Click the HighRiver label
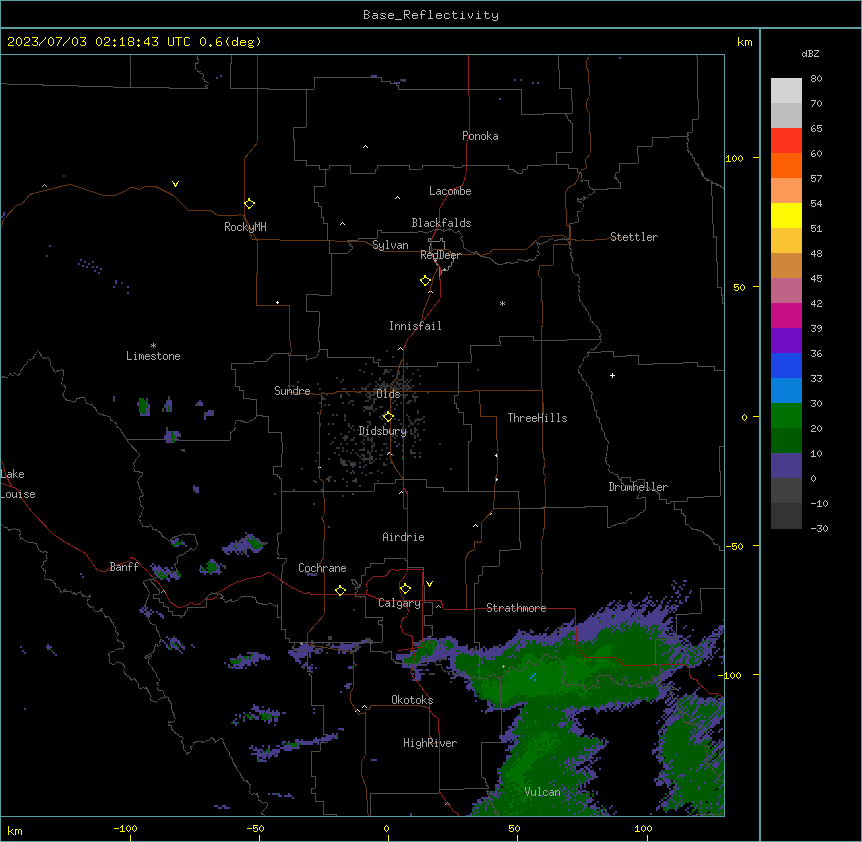The width and height of the screenshot is (862, 842). click(x=430, y=743)
